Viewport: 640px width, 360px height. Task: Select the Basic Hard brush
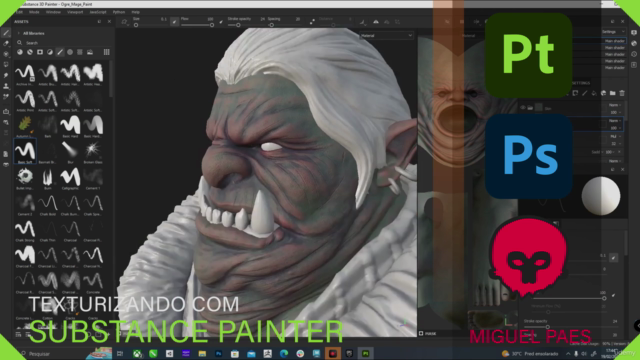pyautogui.click(x=70, y=126)
